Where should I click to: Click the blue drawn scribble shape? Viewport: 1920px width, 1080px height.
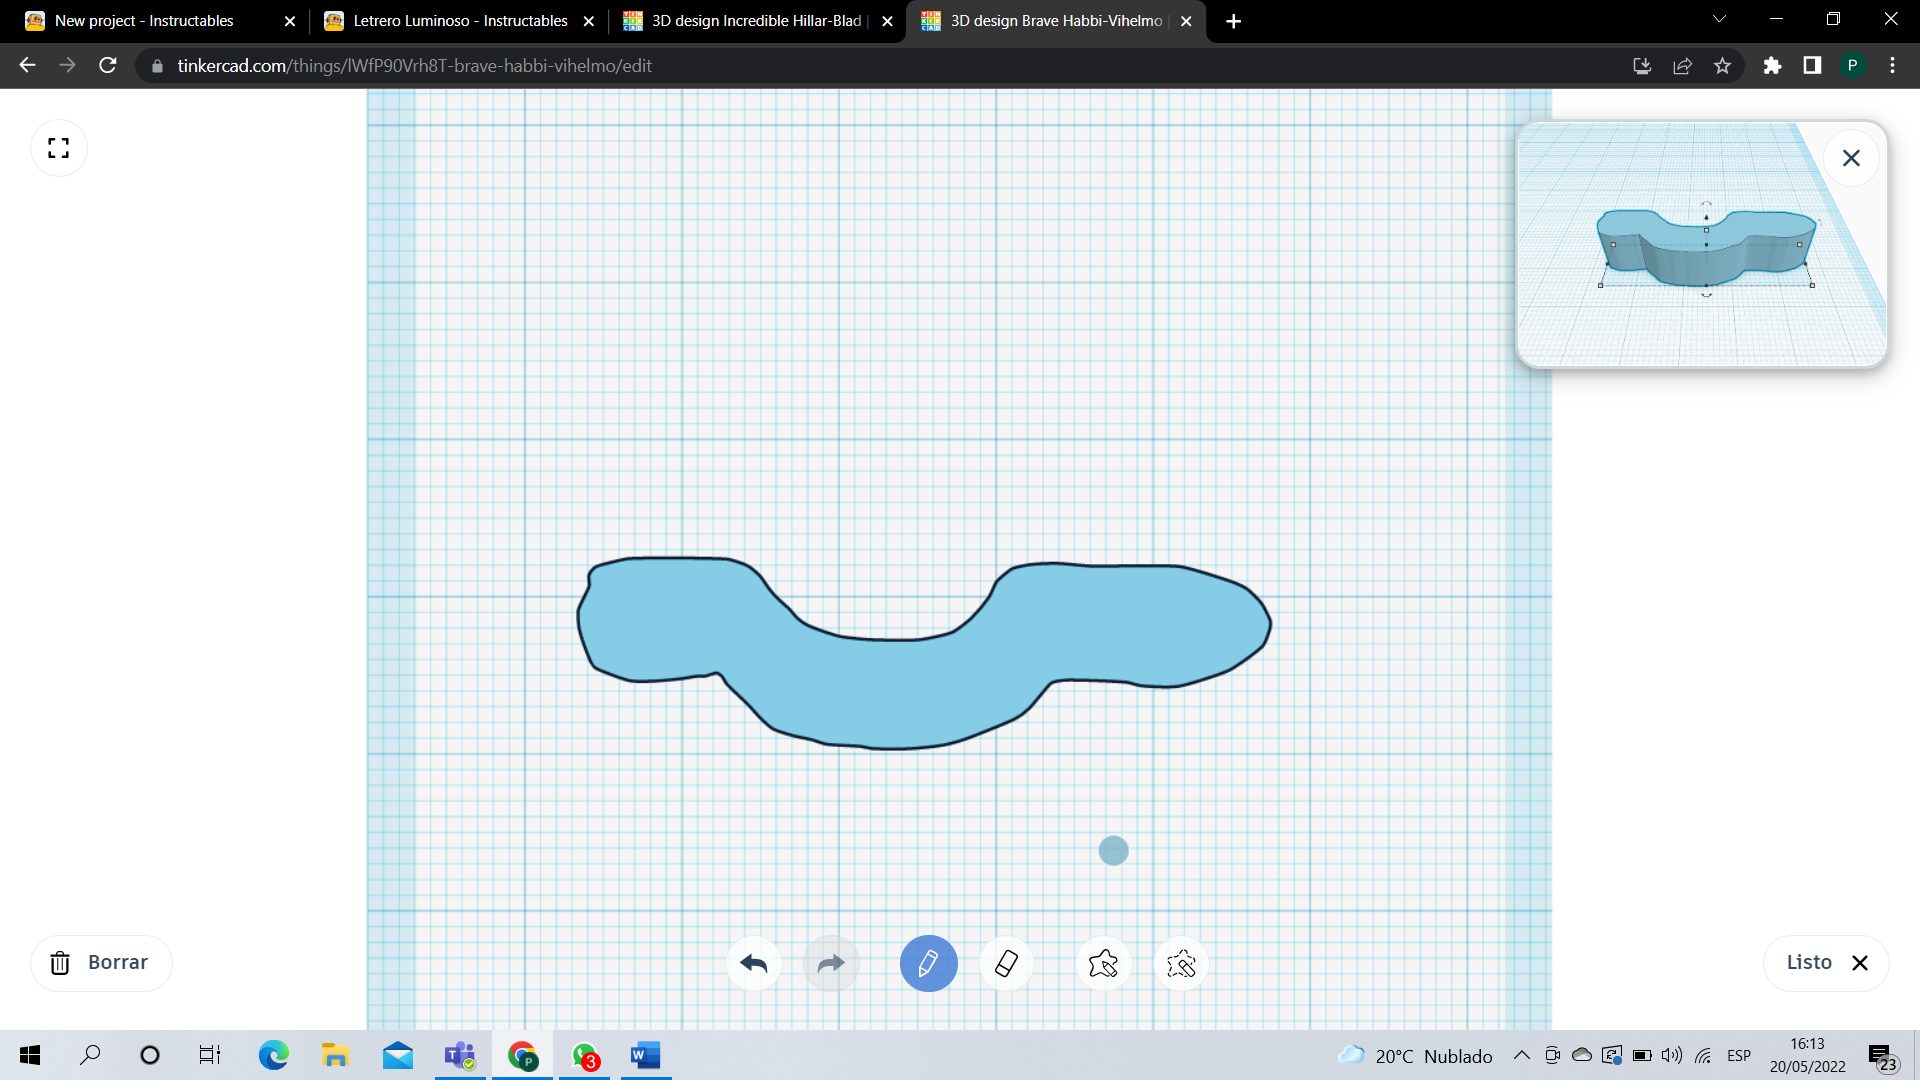900,690
